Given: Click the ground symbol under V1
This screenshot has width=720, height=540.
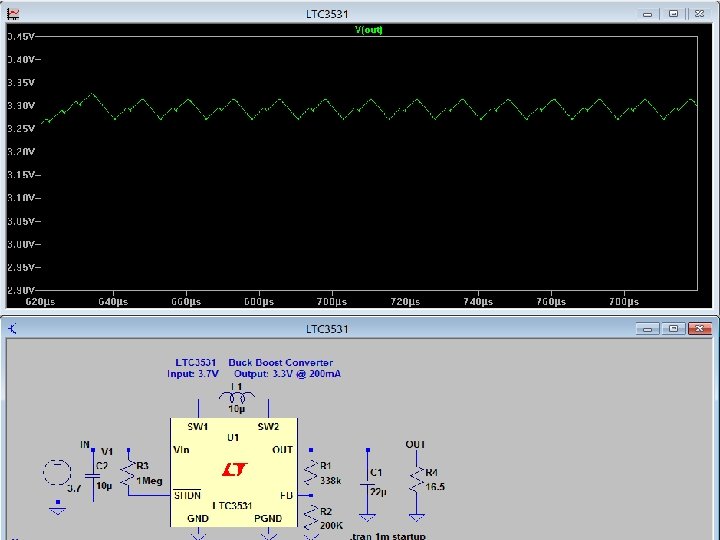Looking at the screenshot, I should [57, 510].
